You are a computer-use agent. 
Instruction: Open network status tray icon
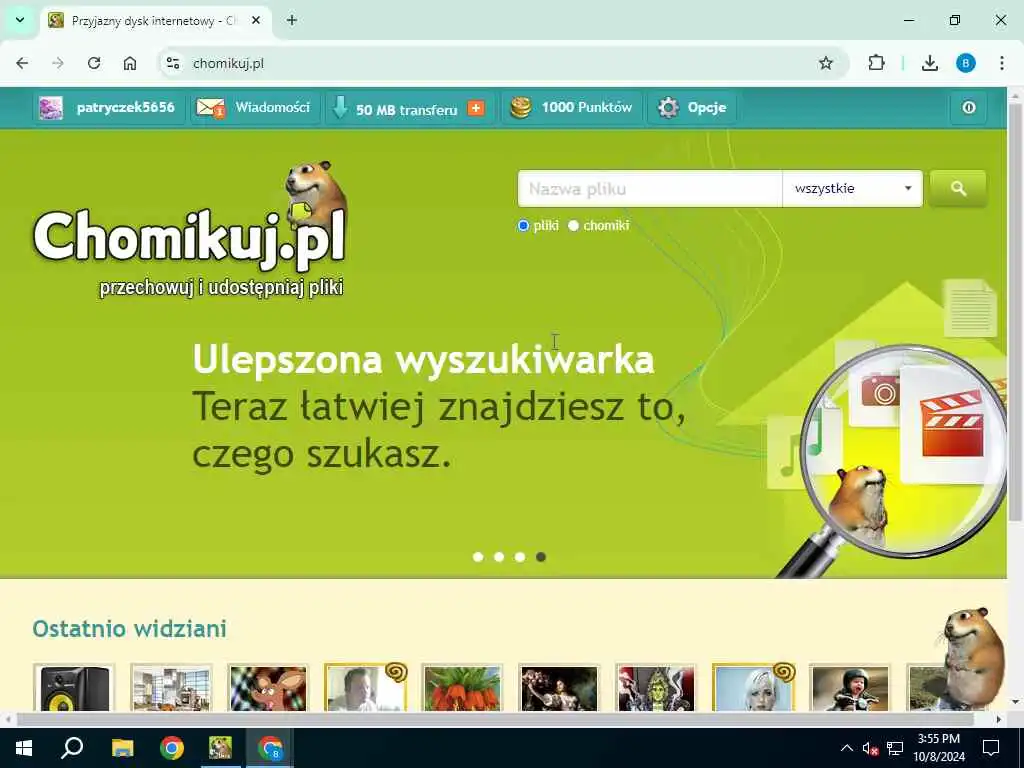895,748
